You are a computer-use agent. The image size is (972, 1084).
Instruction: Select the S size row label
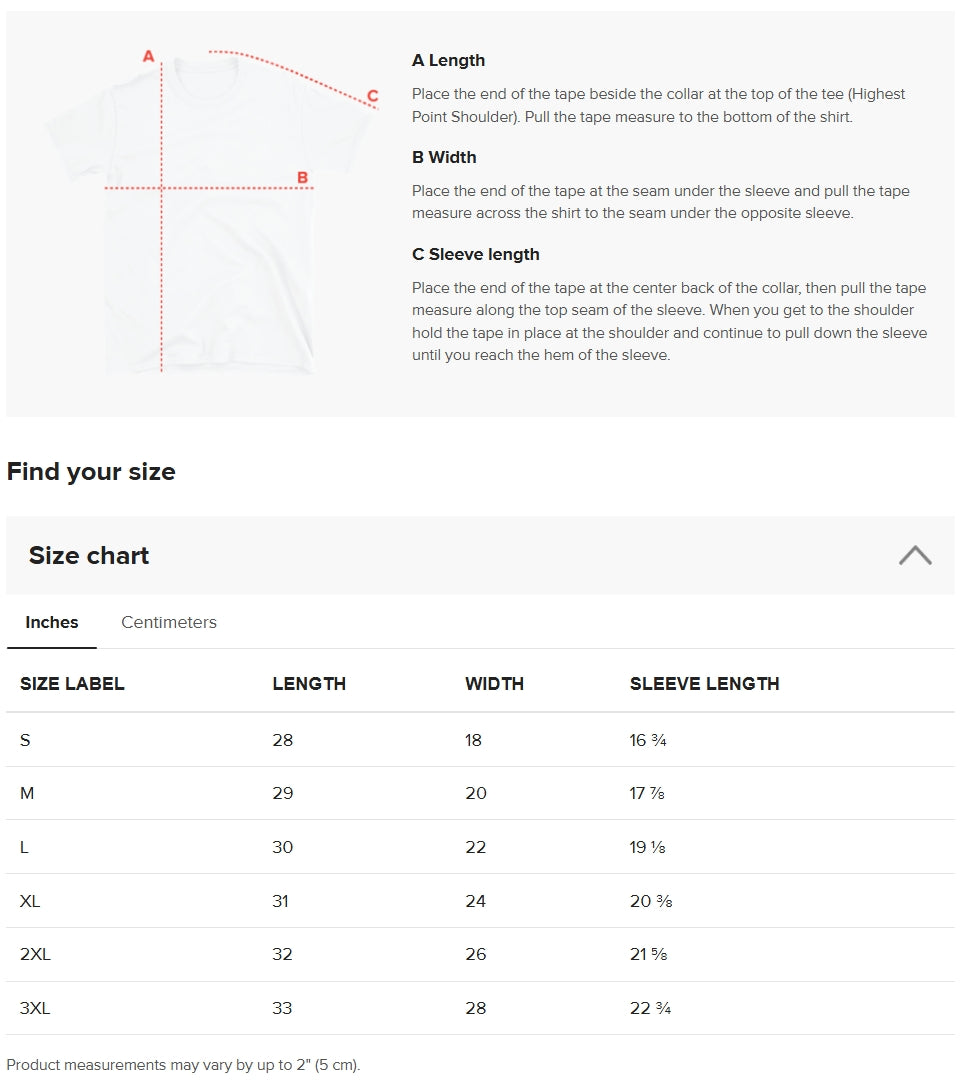pos(25,740)
